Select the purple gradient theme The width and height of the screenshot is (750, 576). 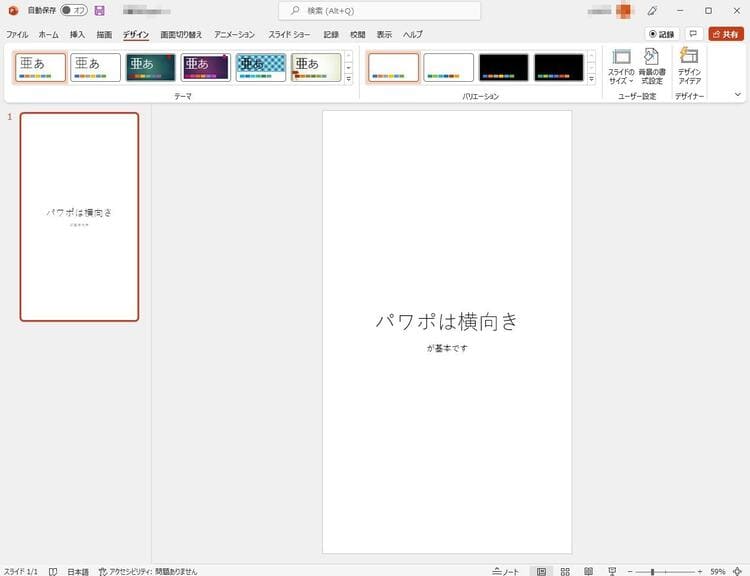tap(206, 67)
